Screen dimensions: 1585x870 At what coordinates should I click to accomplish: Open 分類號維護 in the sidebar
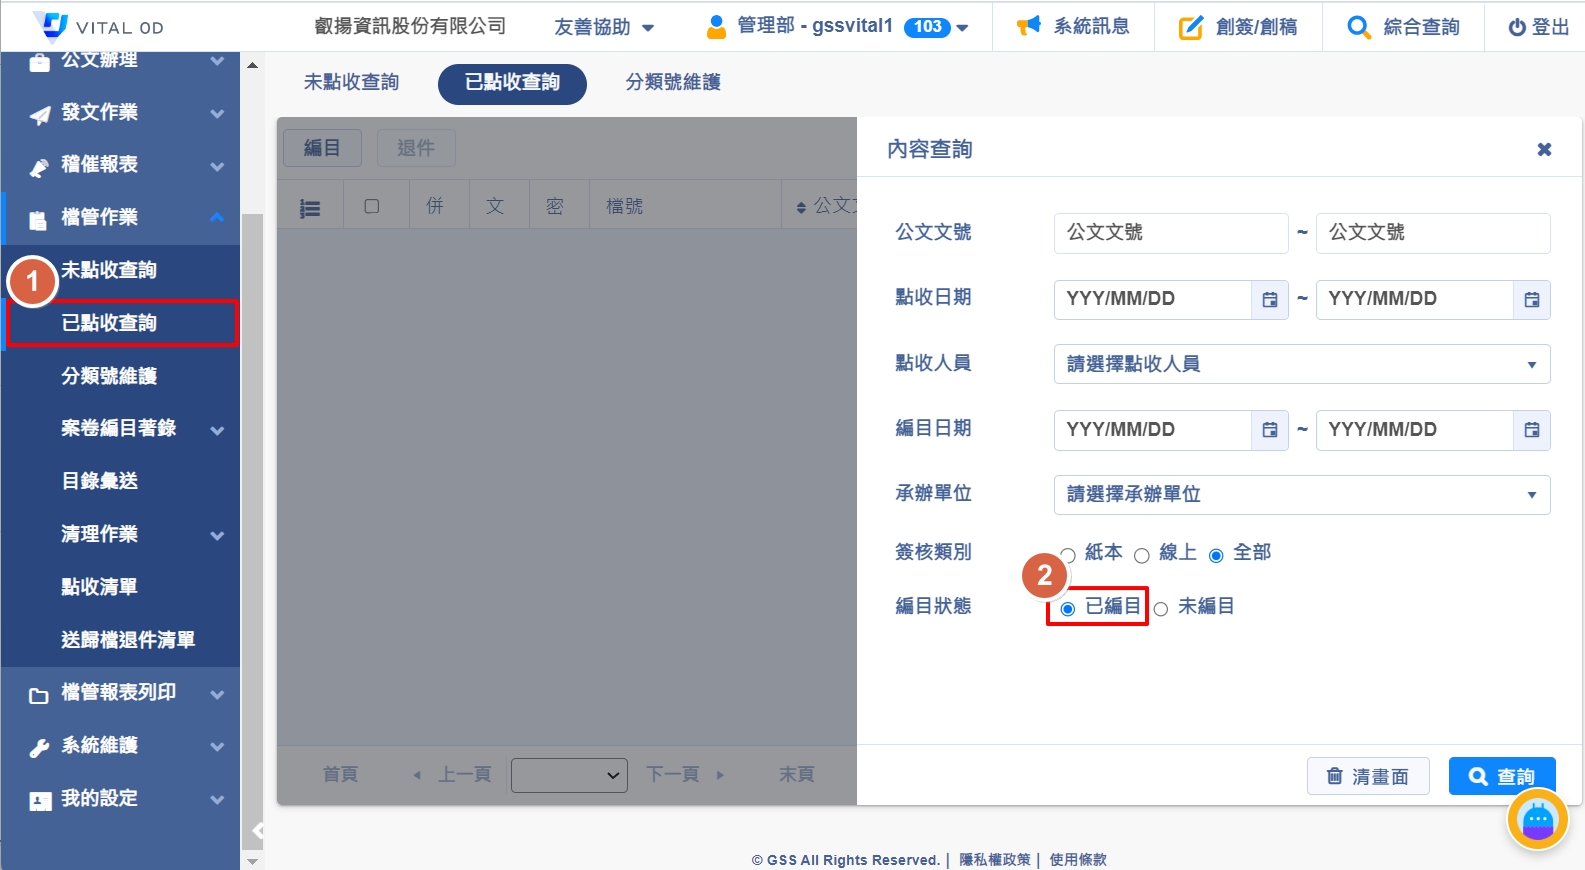[x=109, y=376]
